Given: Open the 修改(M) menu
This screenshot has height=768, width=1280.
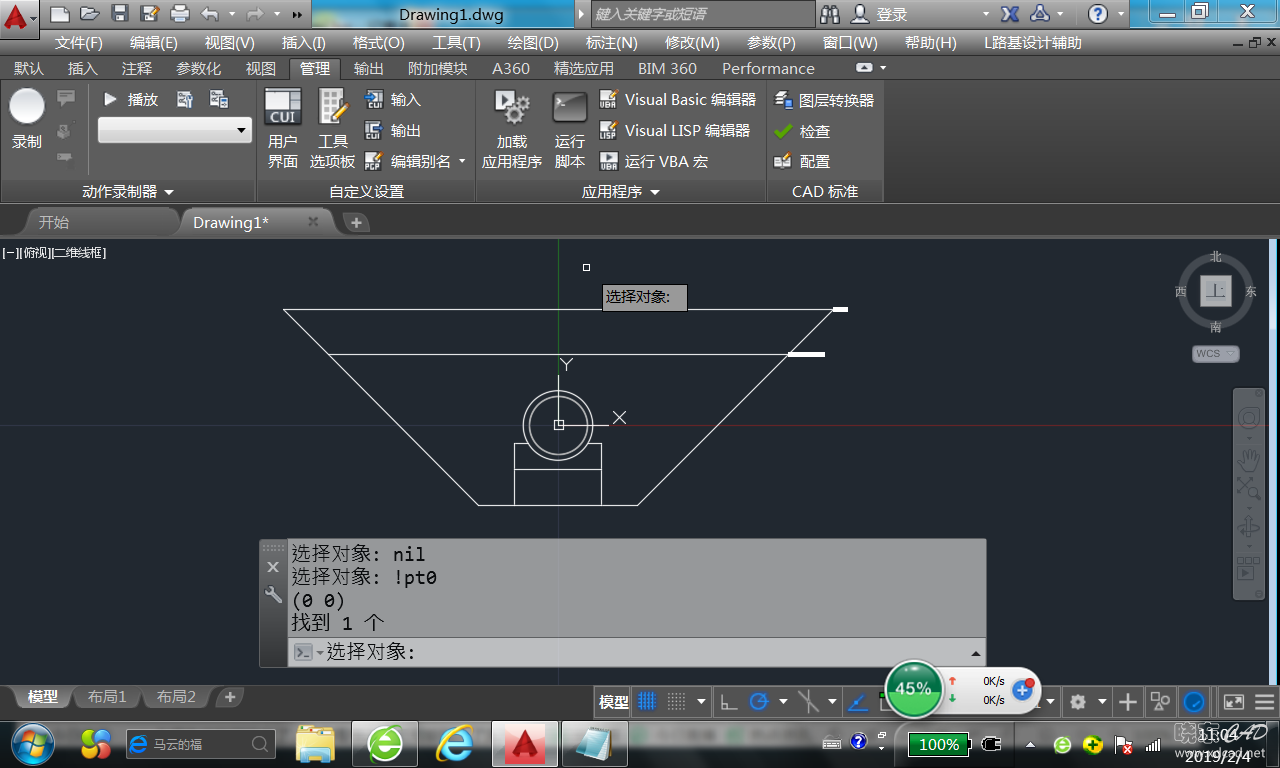Looking at the screenshot, I should (692, 43).
